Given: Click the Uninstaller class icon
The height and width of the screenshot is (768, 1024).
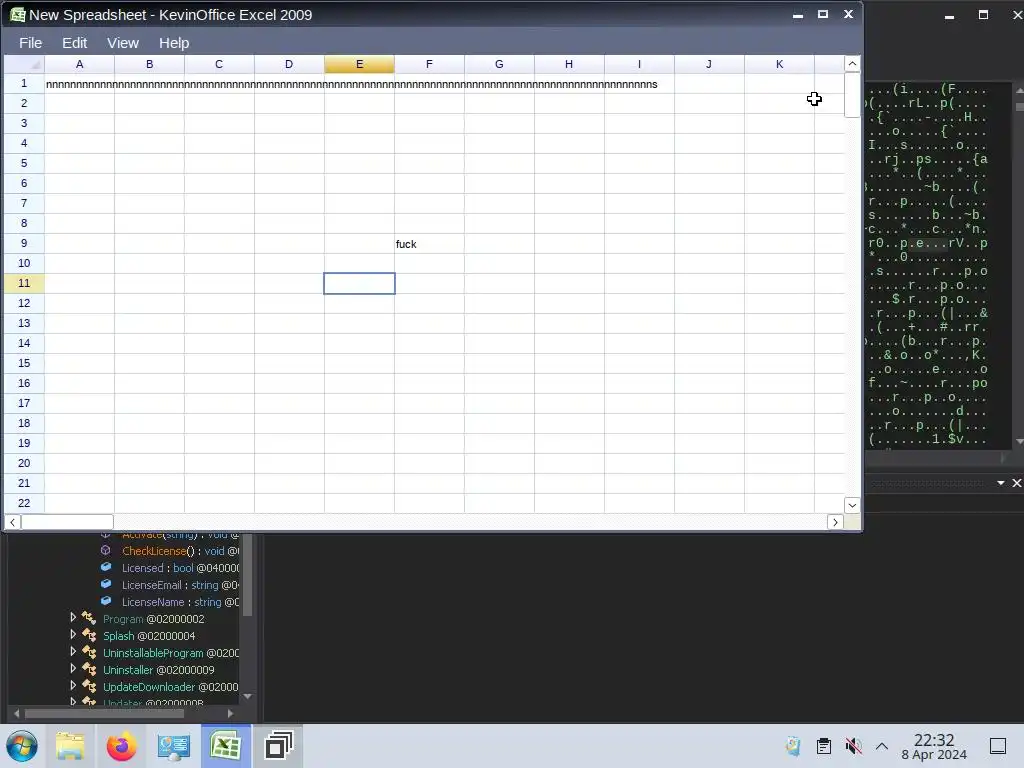Looking at the screenshot, I should [89, 669].
